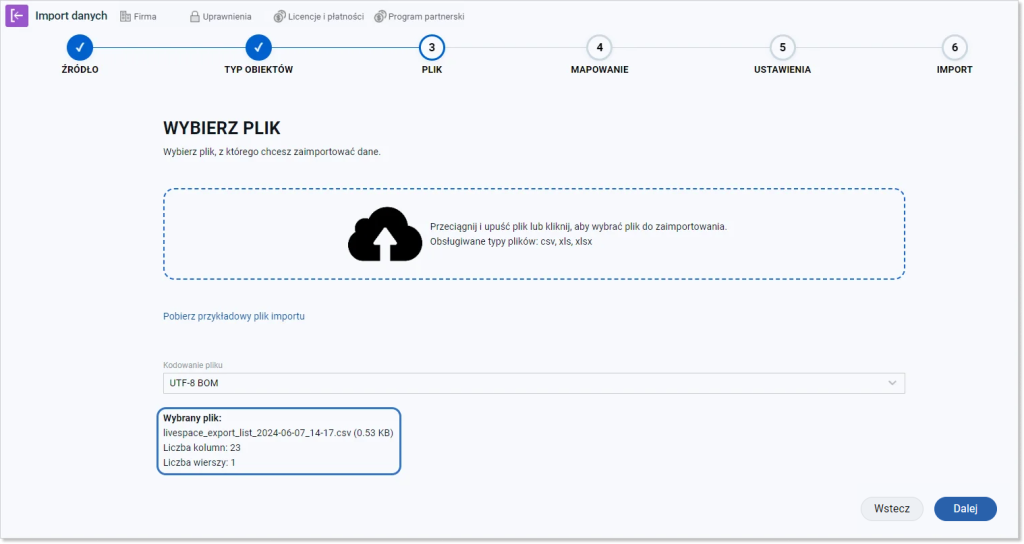Click Pobierz przykładowy plik importu link
Image resolution: width=1024 pixels, height=544 pixels.
(x=234, y=316)
